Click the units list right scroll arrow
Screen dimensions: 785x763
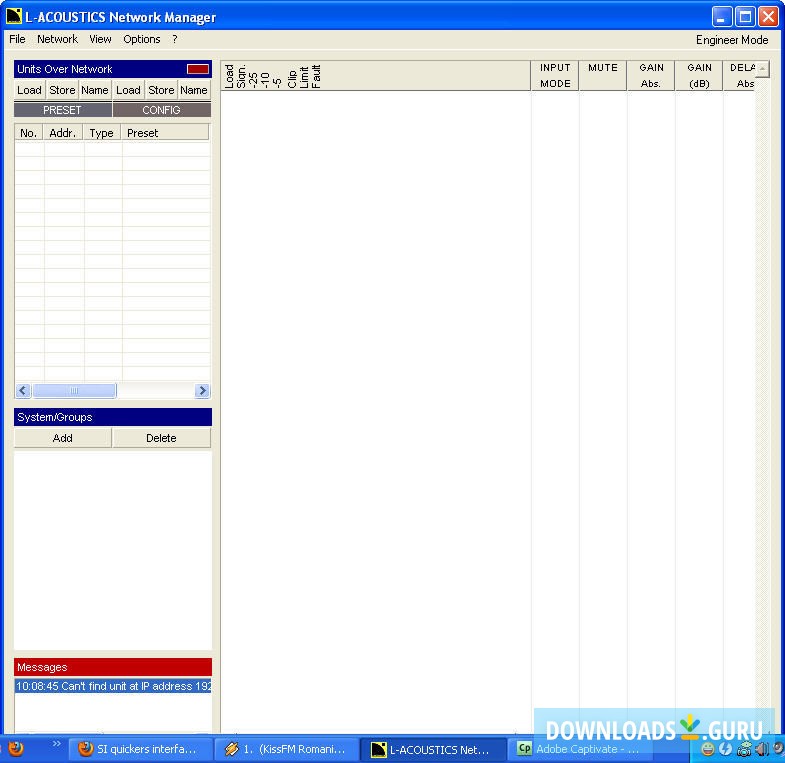click(202, 391)
